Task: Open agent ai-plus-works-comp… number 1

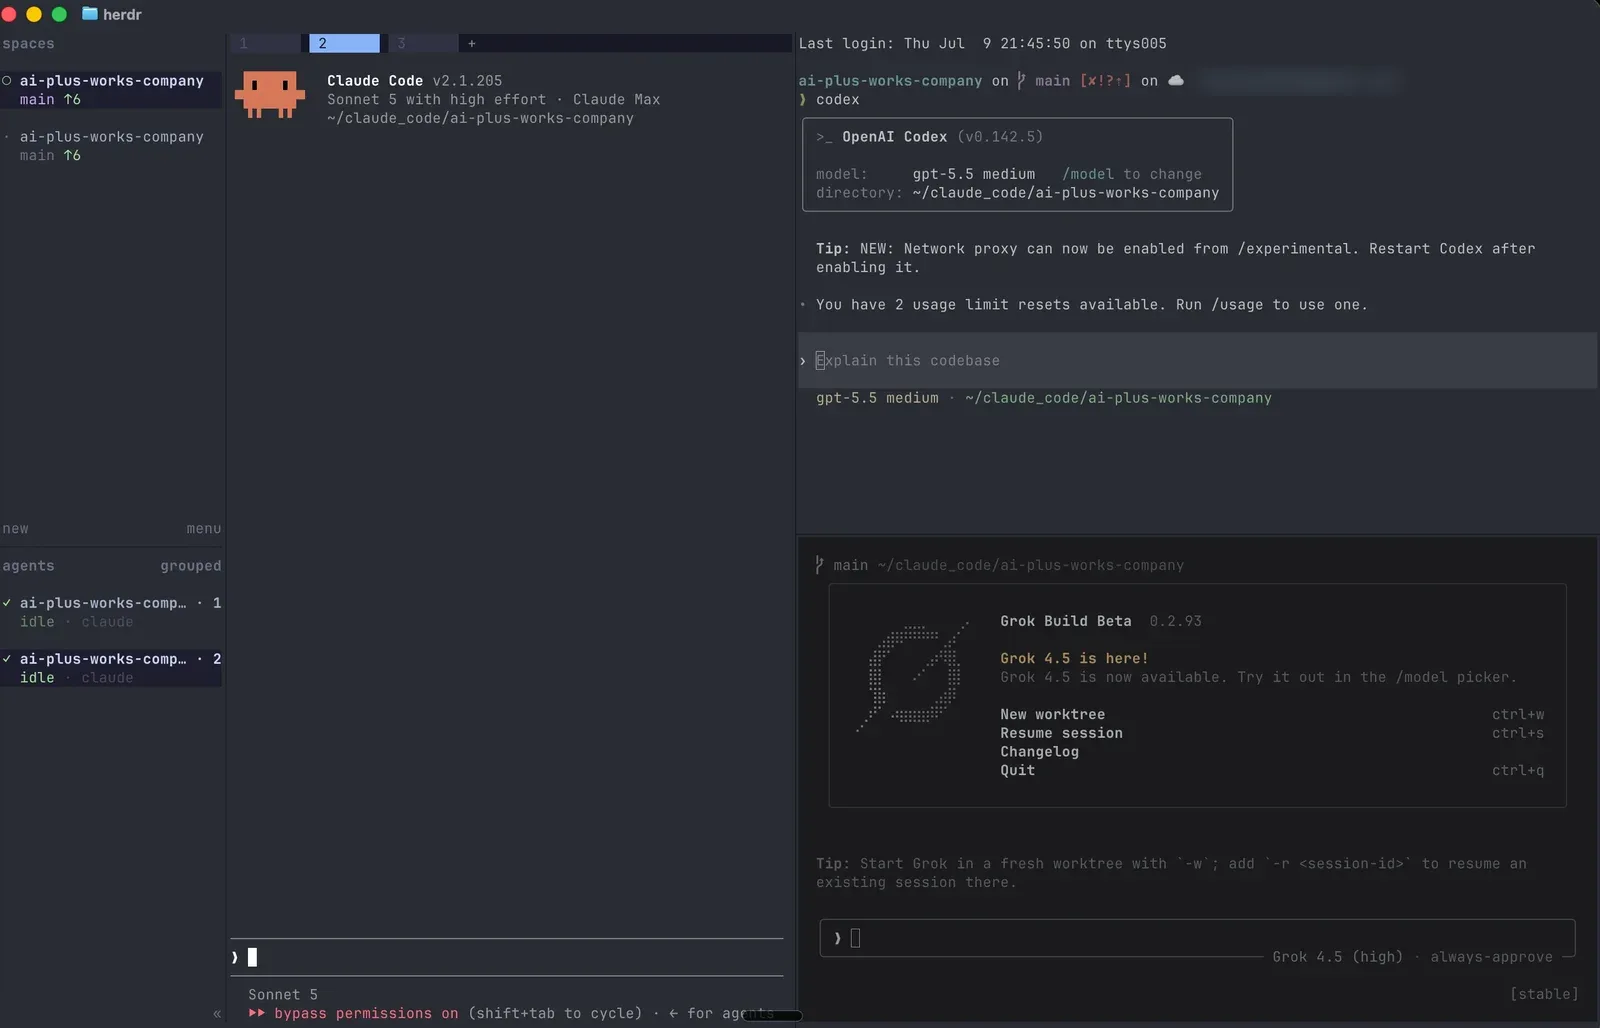Action: [111, 612]
